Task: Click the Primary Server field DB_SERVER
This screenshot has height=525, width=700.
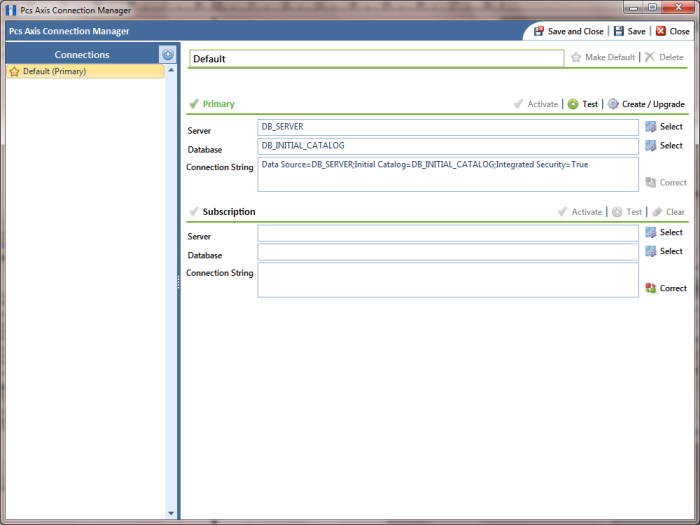Action: 448,127
